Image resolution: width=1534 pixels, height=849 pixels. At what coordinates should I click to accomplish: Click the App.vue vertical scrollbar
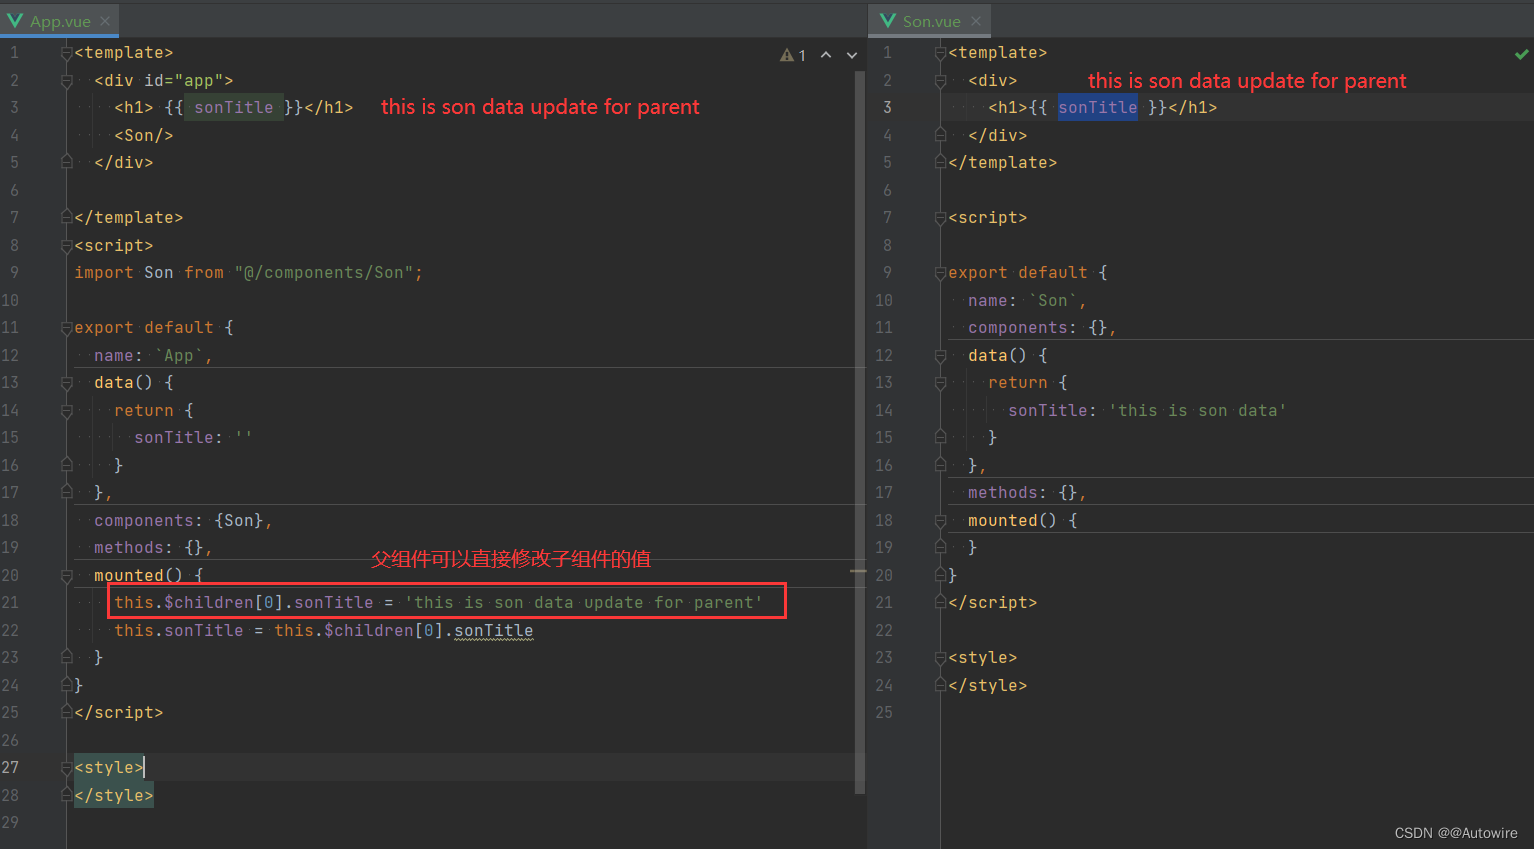tap(860, 430)
